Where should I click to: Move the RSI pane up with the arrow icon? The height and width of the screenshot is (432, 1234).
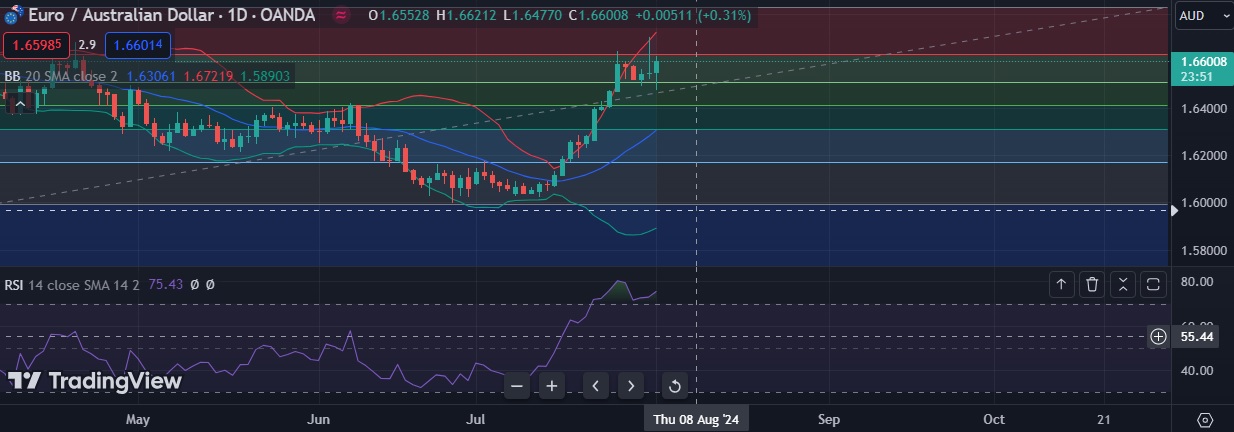coord(1061,285)
